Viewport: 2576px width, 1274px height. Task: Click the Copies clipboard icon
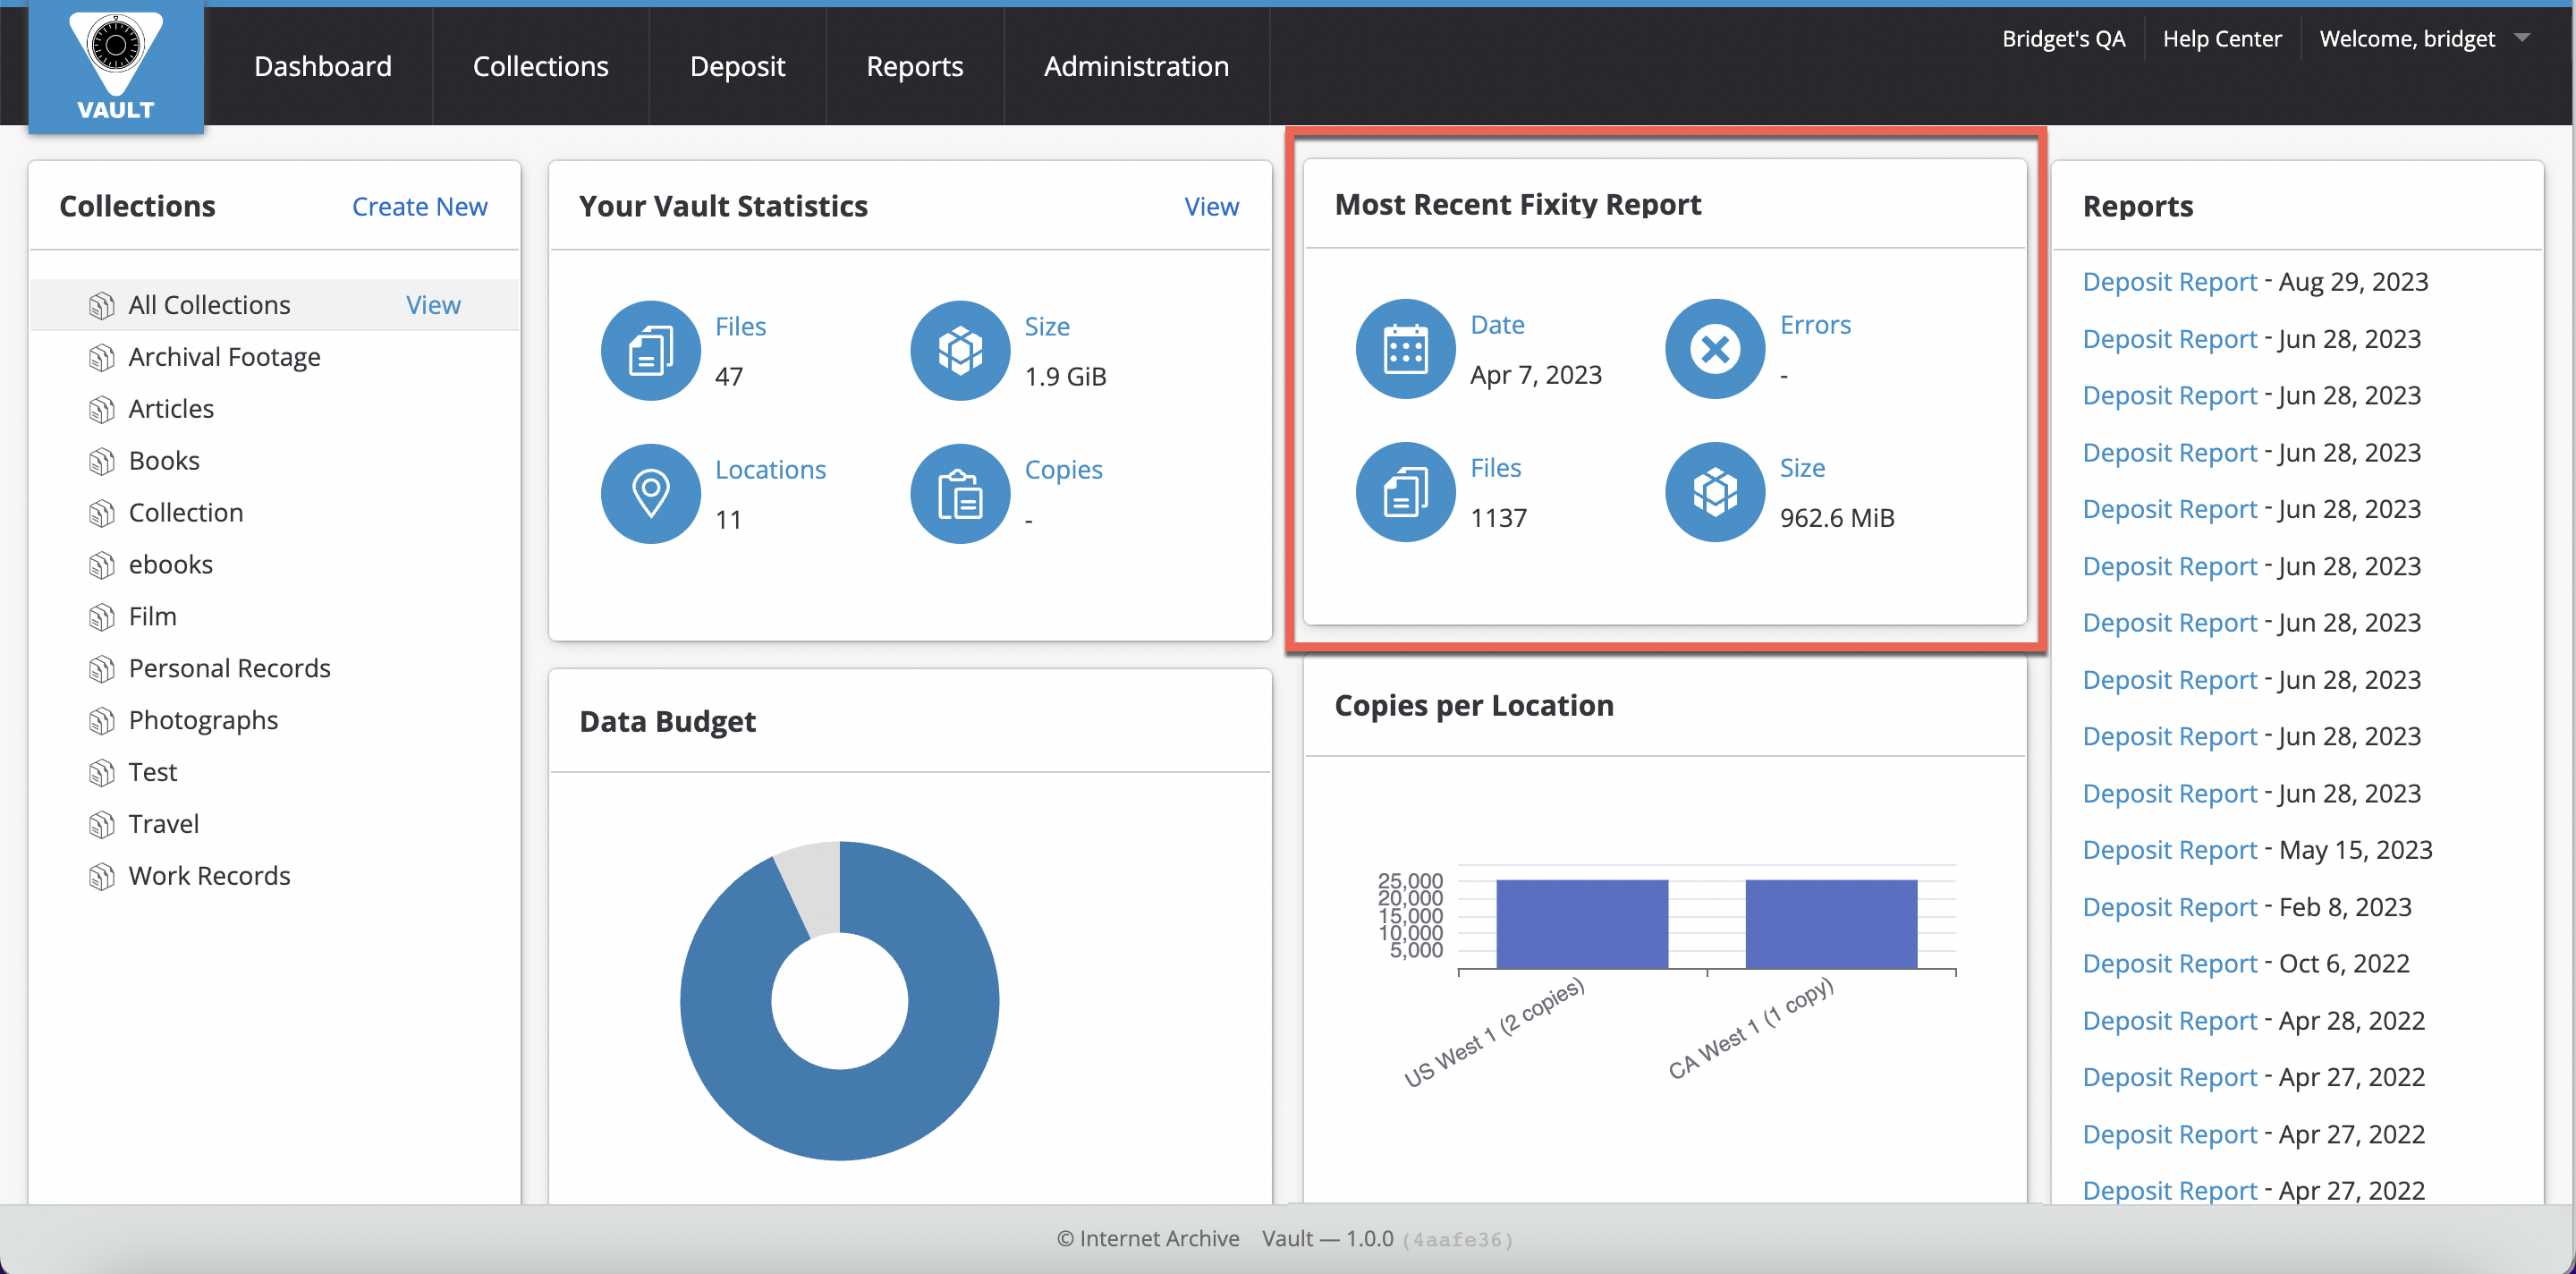(x=959, y=494)
